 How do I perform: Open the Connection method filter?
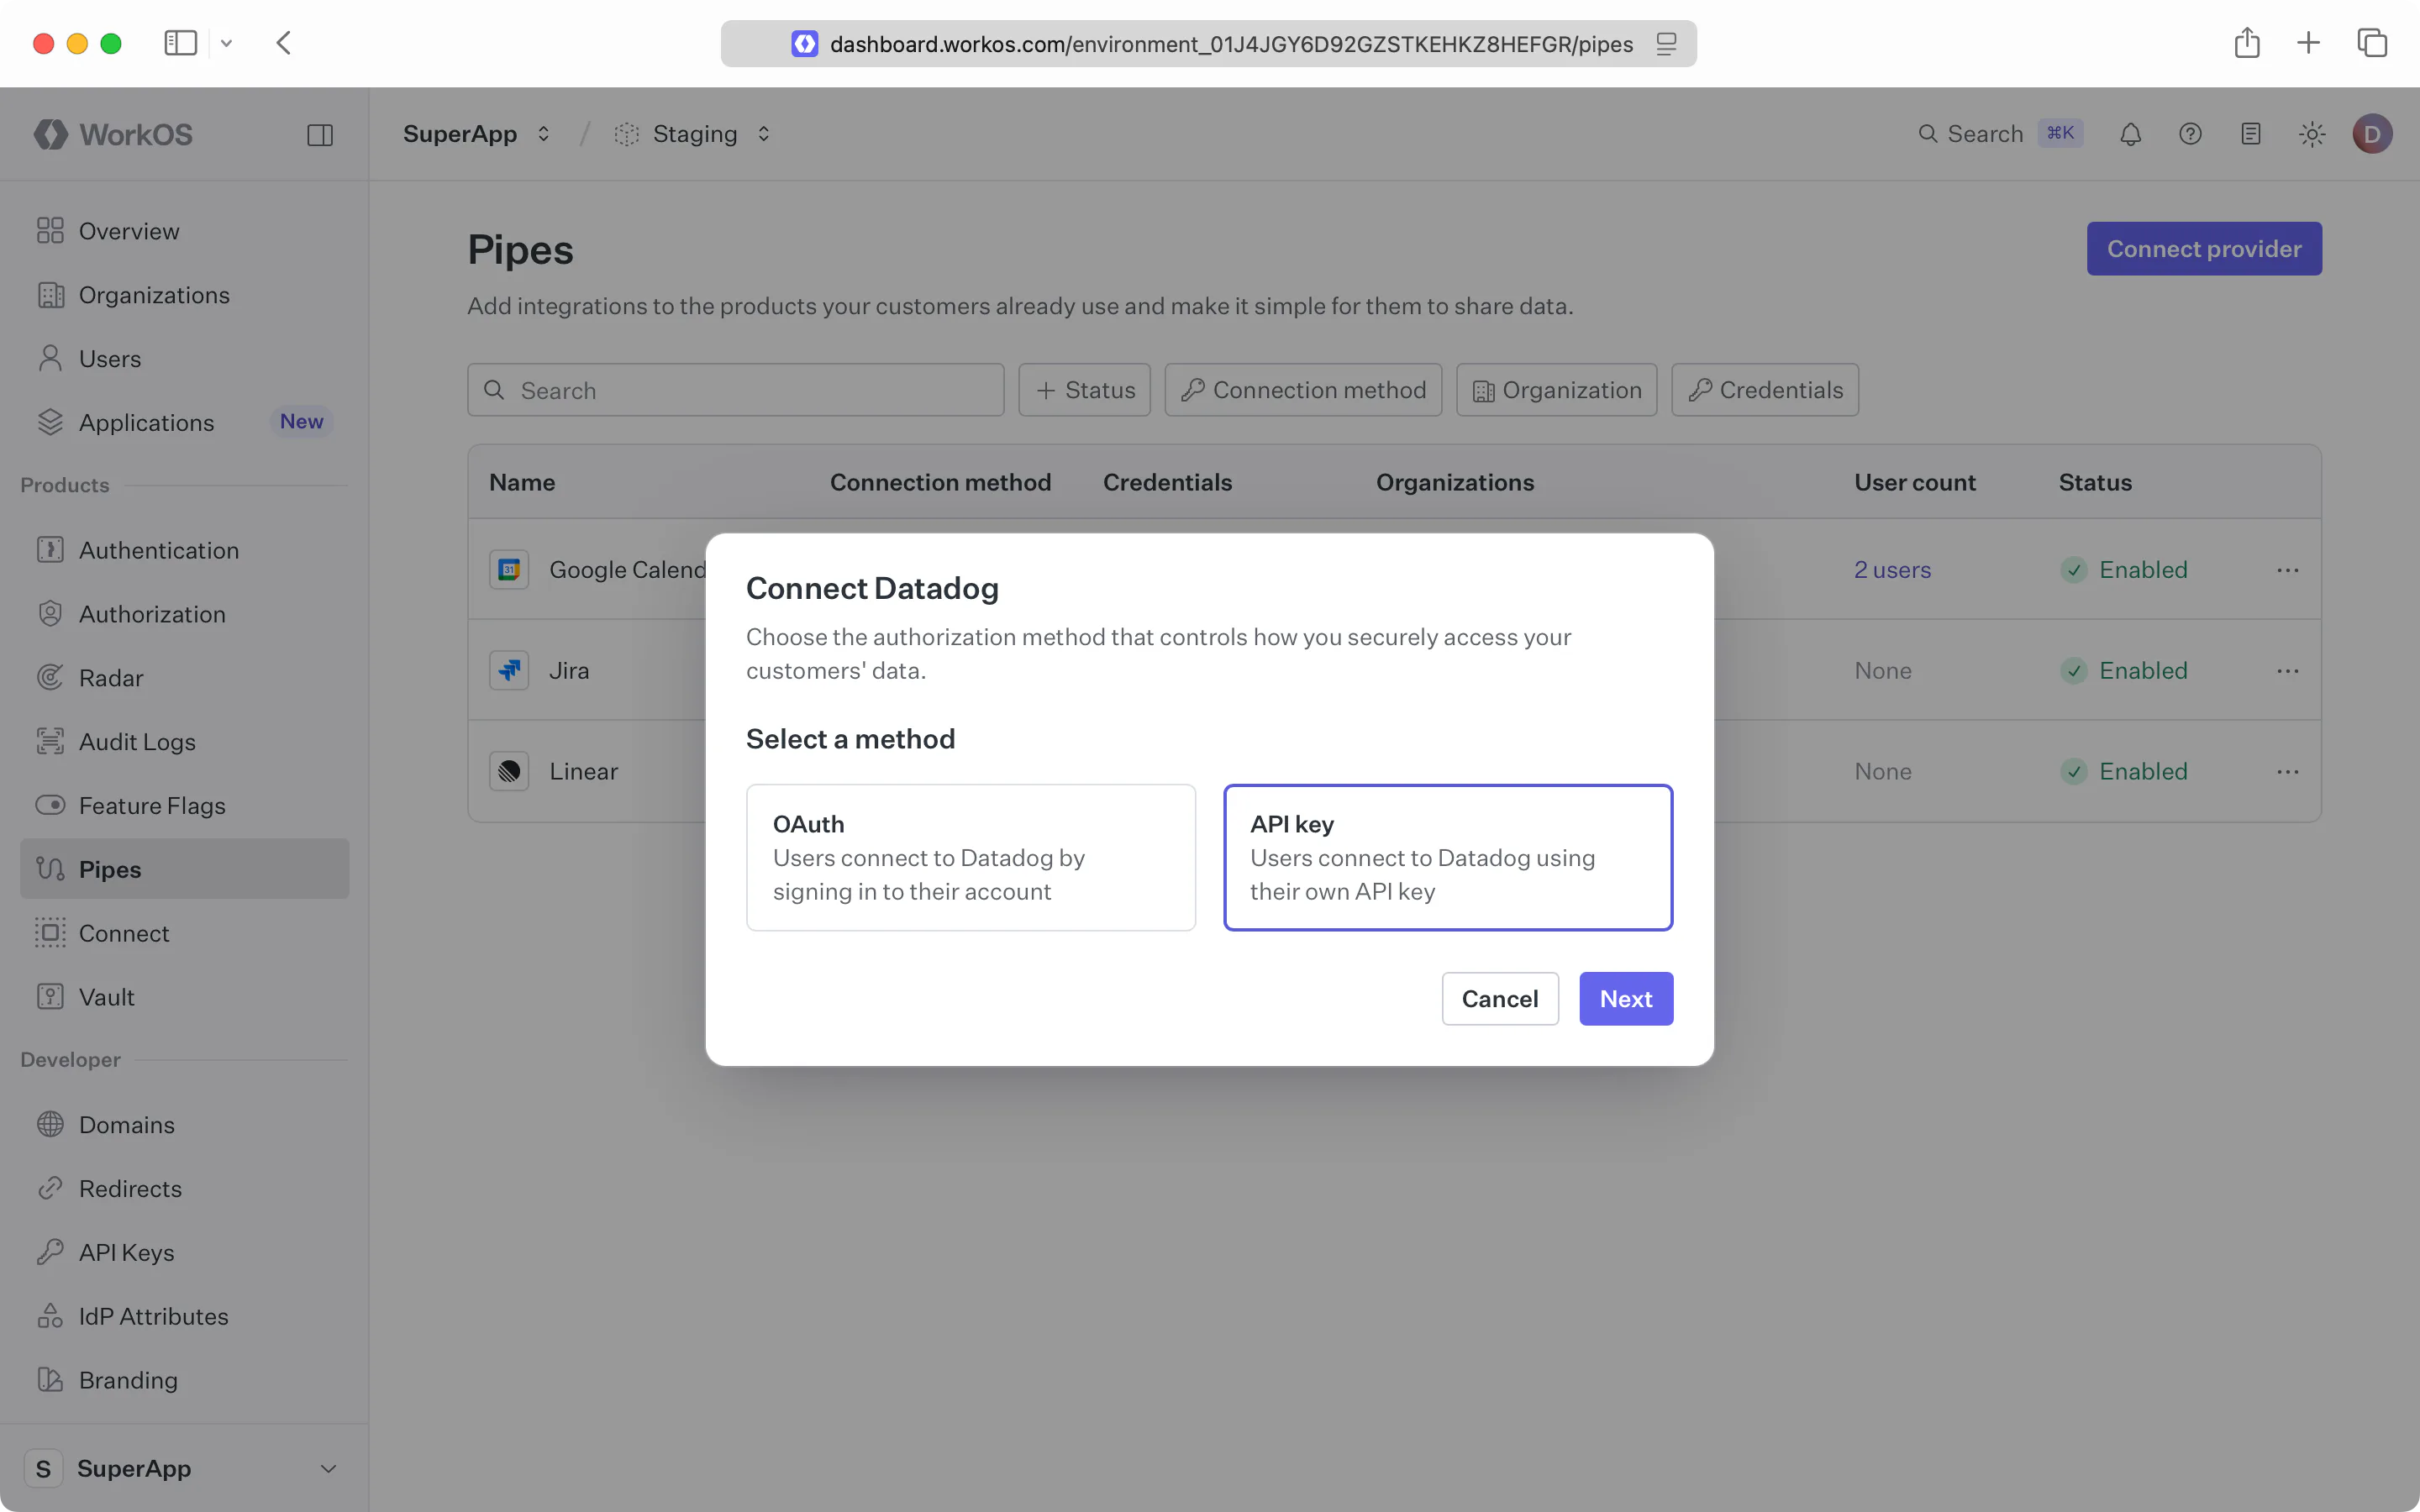click(1303, 390)
